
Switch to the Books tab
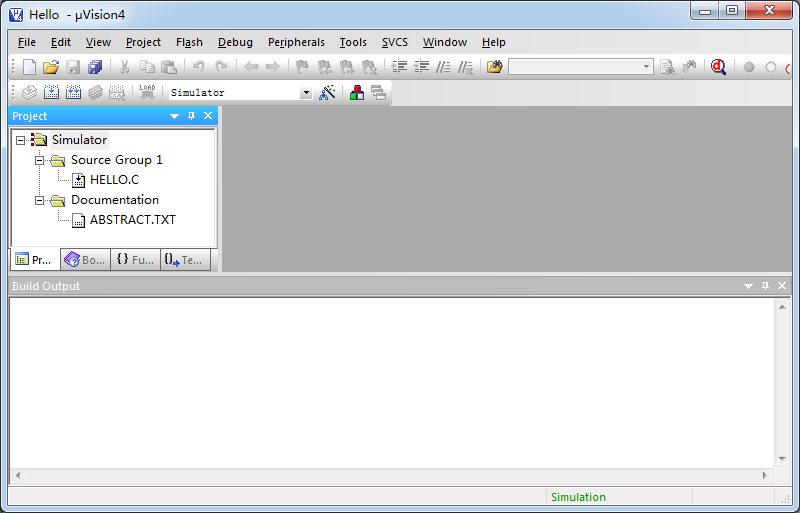[85, 260]
